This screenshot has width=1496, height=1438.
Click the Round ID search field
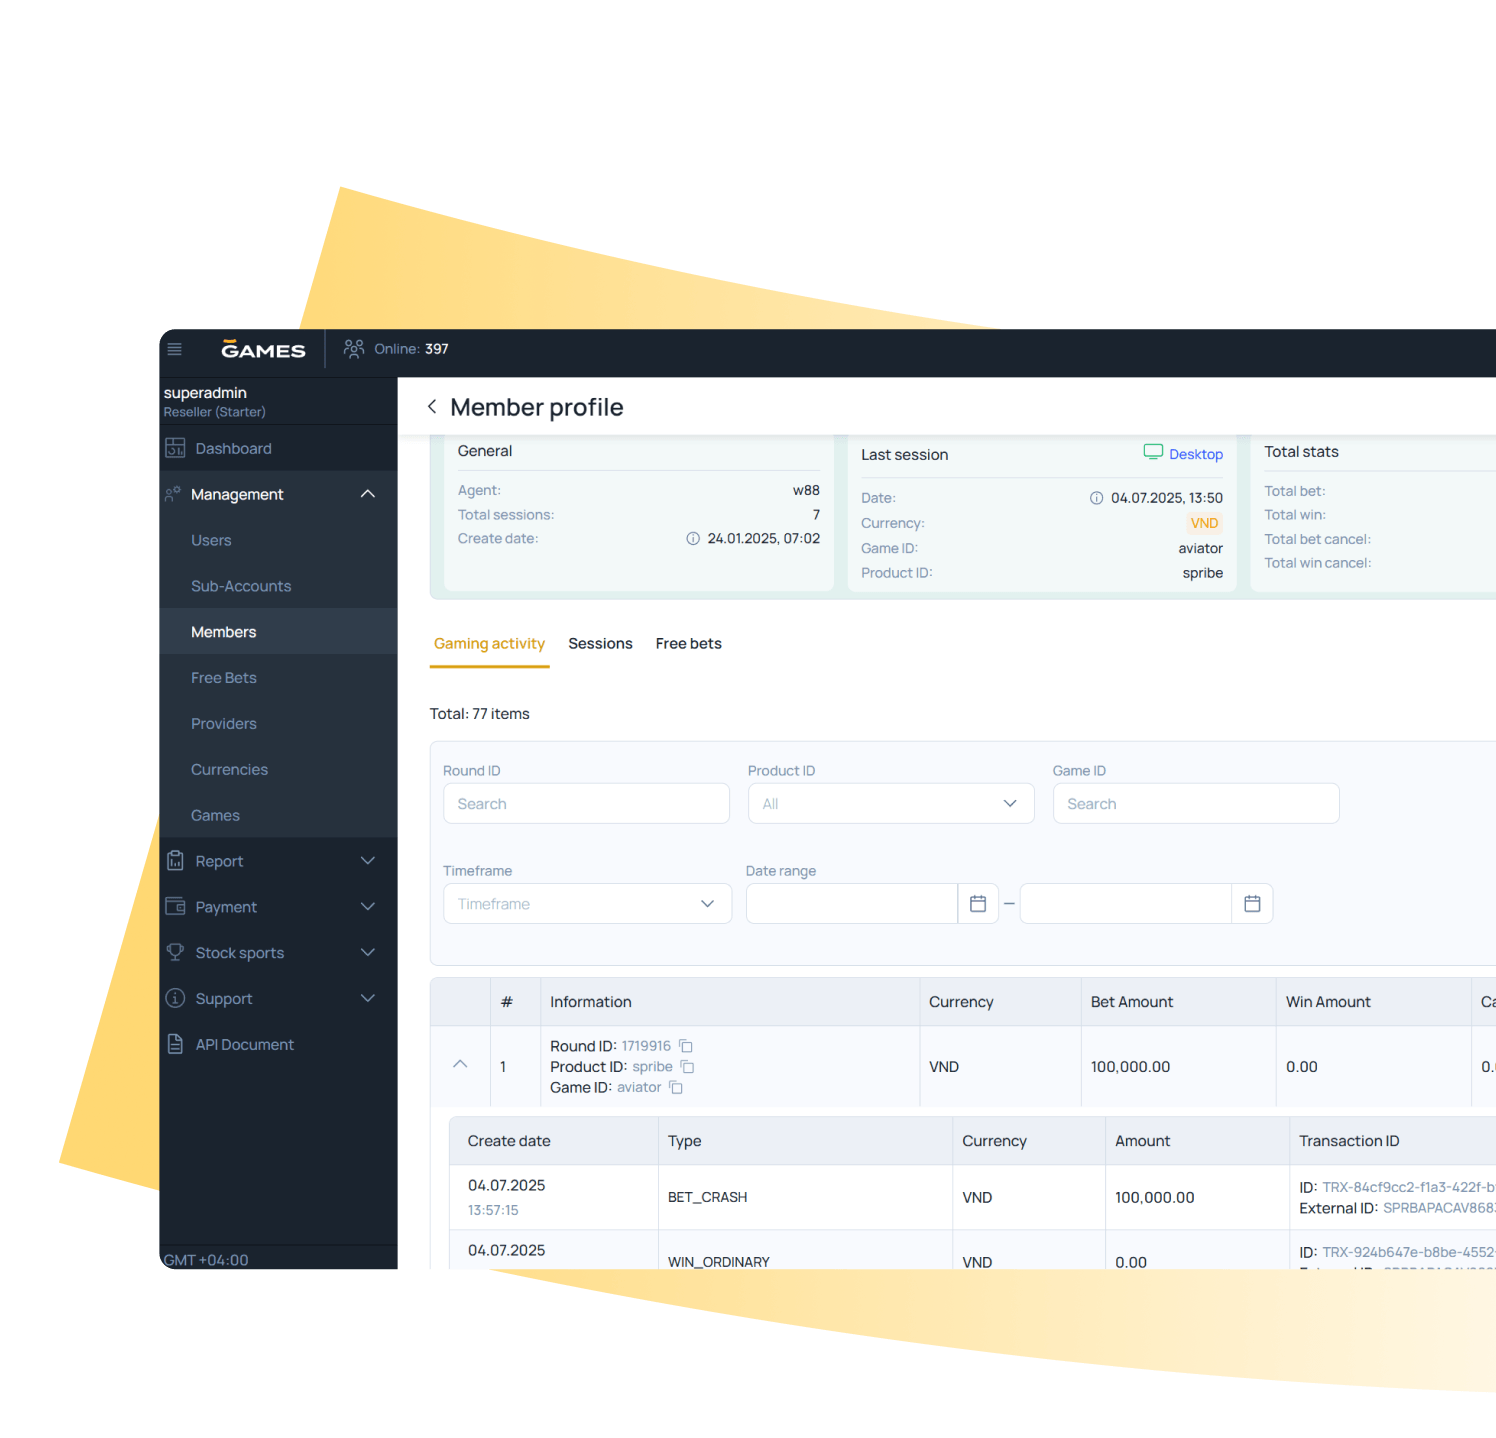586,804
